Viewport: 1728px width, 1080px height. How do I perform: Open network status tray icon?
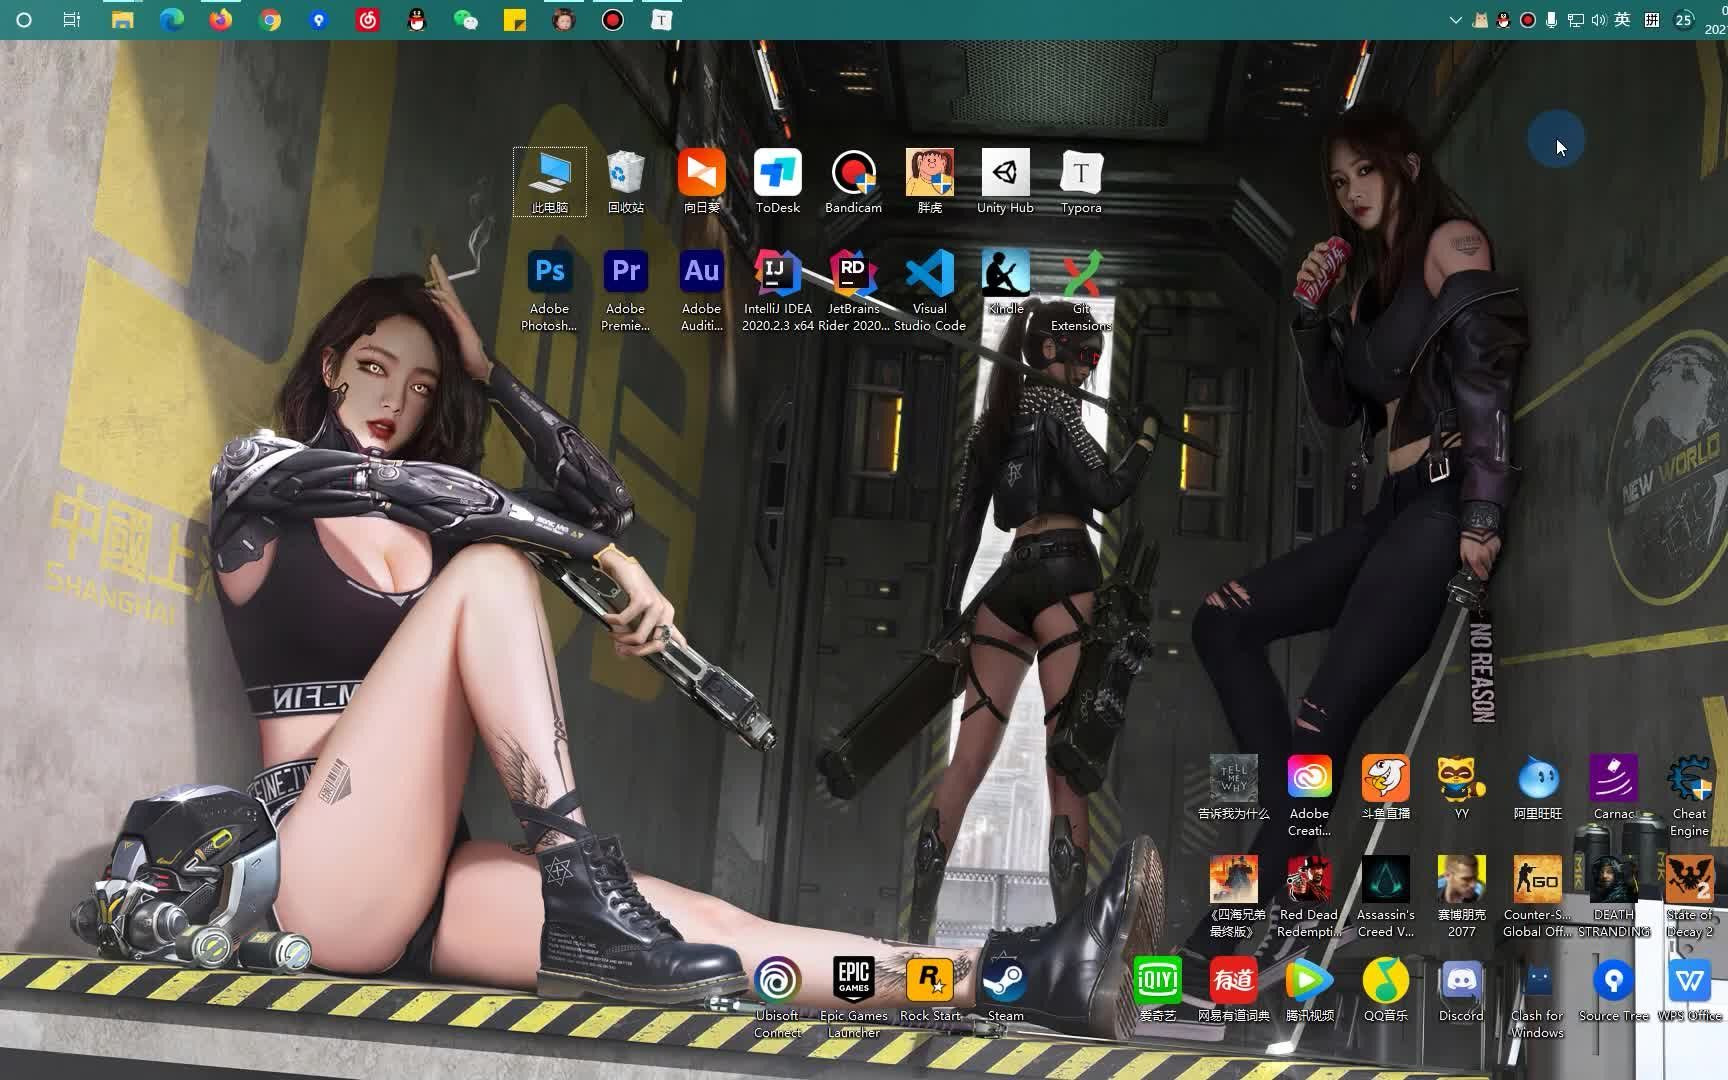pos(1575,20)
